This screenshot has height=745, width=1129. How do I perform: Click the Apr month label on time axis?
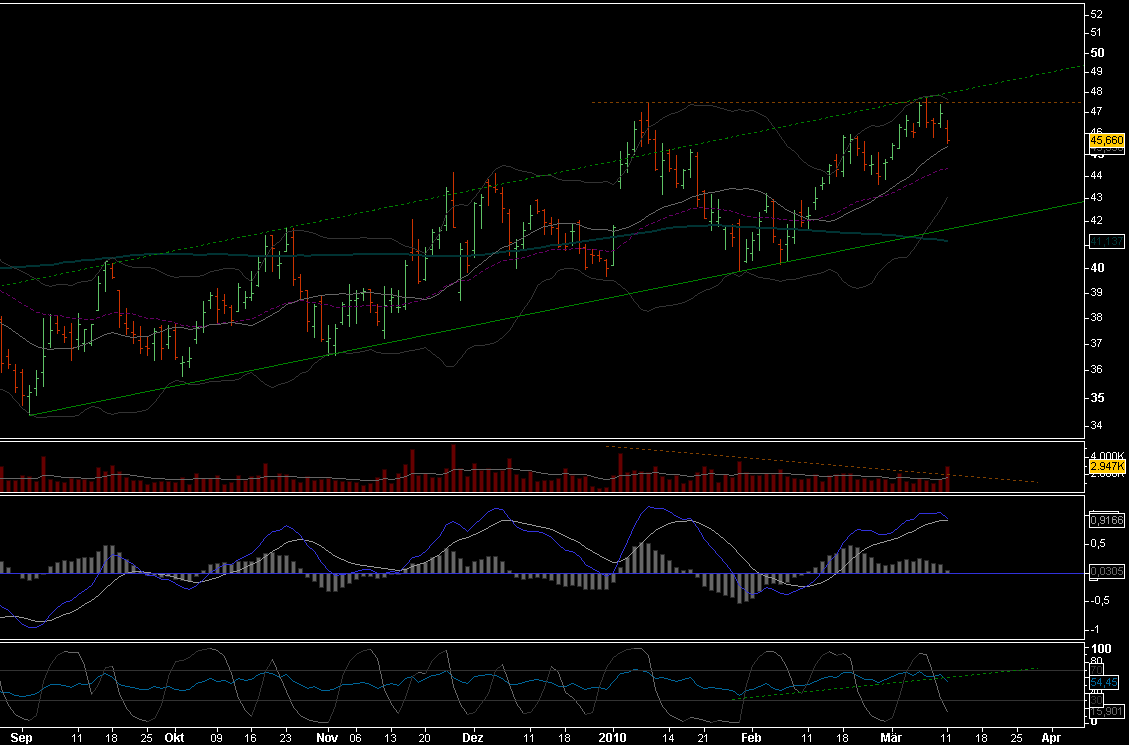tap(1051, 738)
